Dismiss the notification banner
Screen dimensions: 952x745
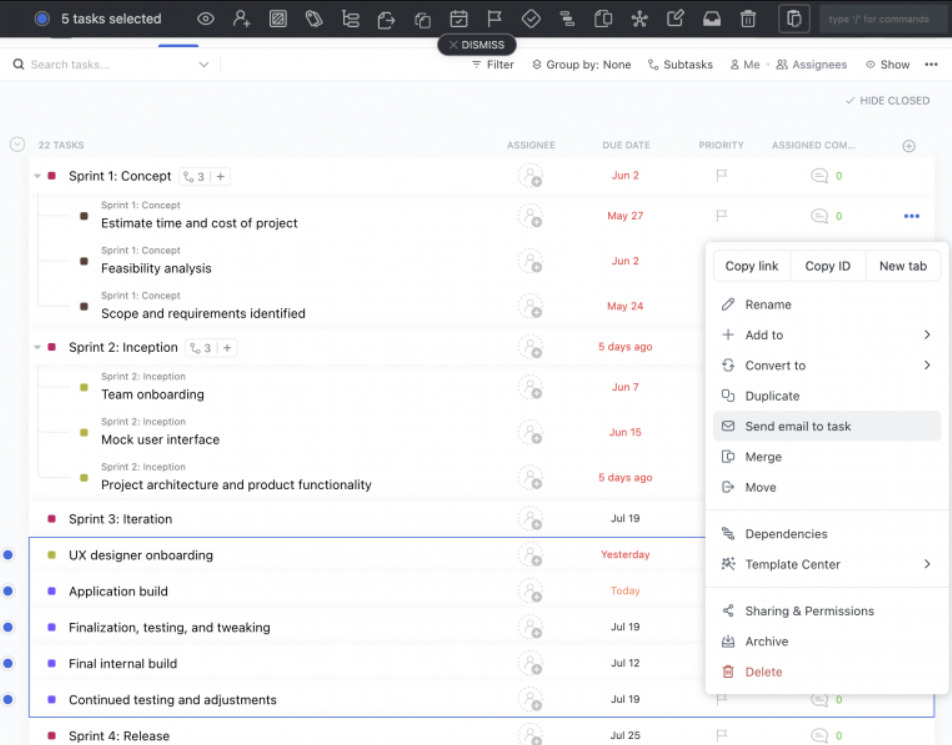pyautogui.click(x=477, y=44)
